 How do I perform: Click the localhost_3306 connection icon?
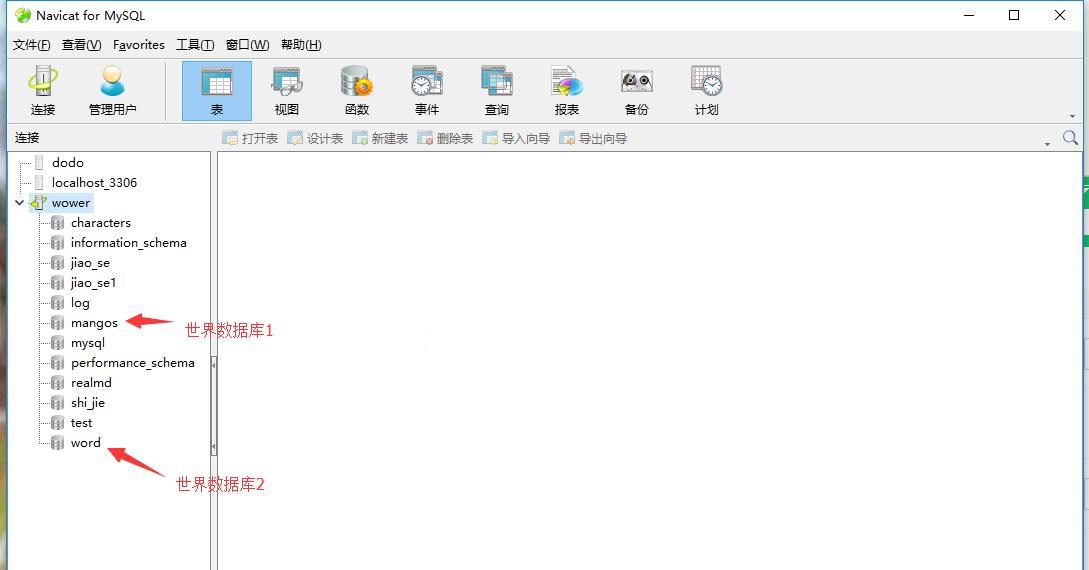tap(39, 183)
